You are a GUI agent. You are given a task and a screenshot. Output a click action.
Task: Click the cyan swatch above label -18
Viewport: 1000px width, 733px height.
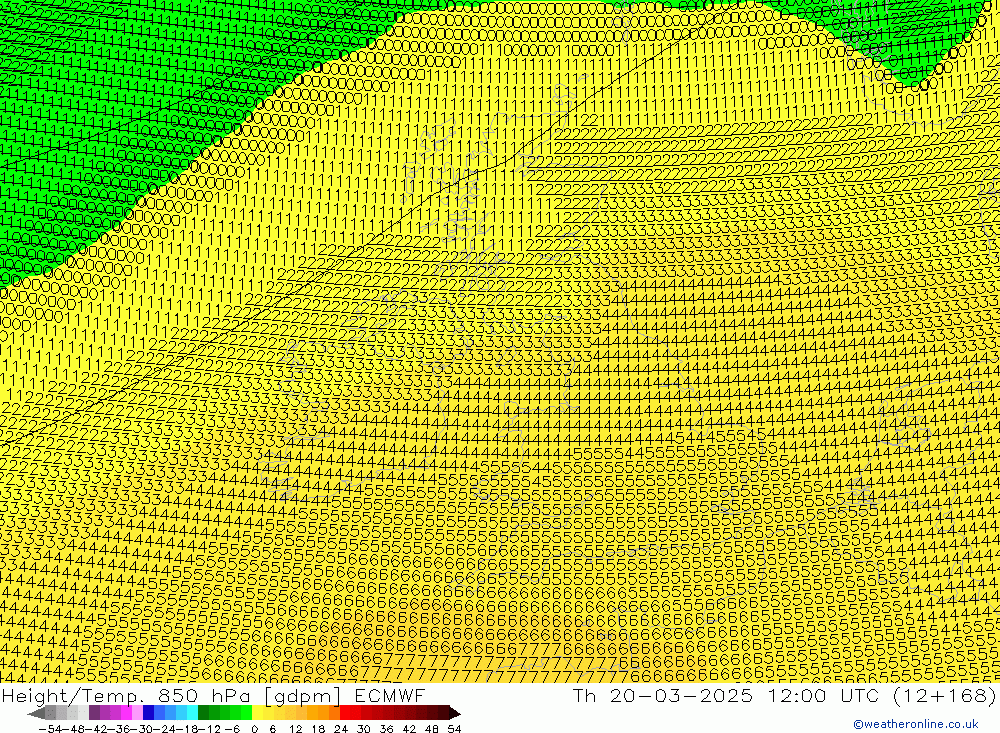pos(192,713)
